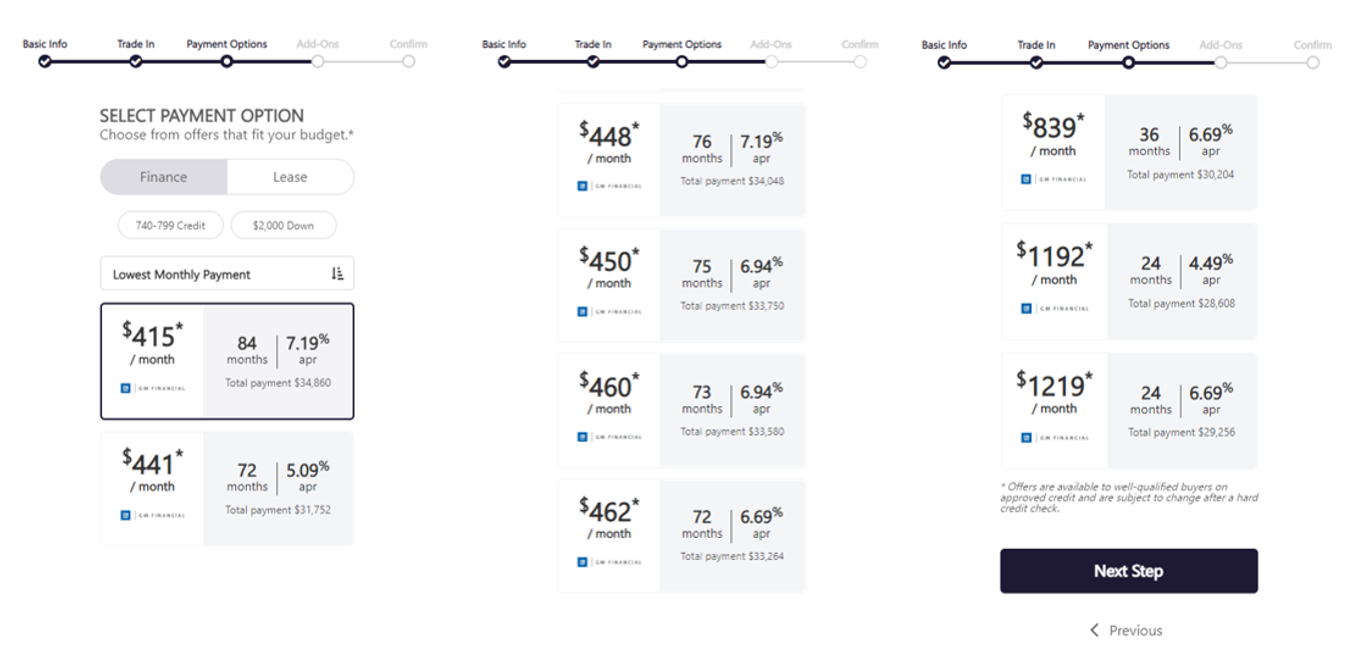Viewport: 1355px width, 656px height.
Task: Click the Add-Ons marker on rightmost progress bar
Action: pos(1221,62)
